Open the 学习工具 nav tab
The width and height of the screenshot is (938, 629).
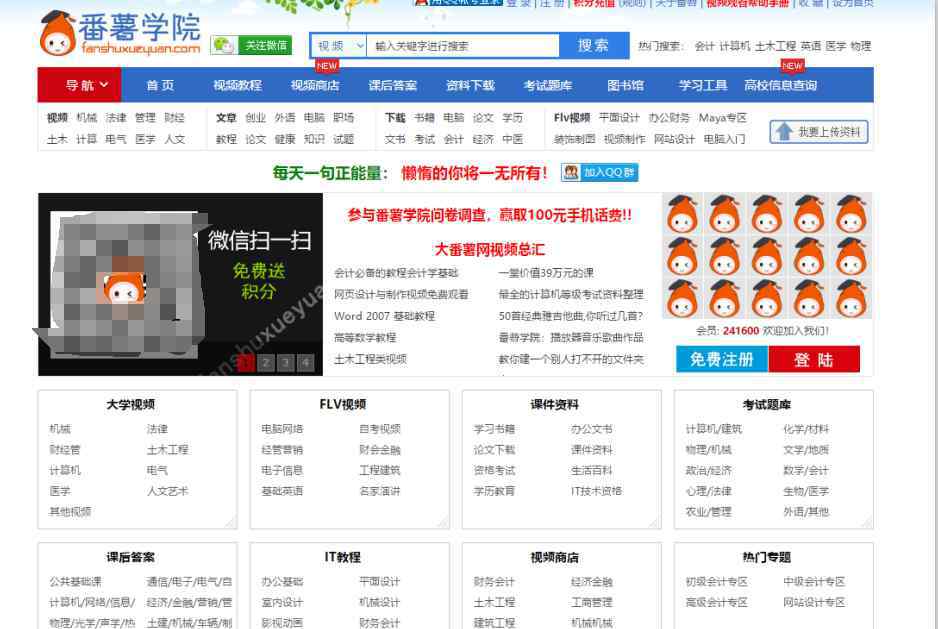click(x=703, y=85)
